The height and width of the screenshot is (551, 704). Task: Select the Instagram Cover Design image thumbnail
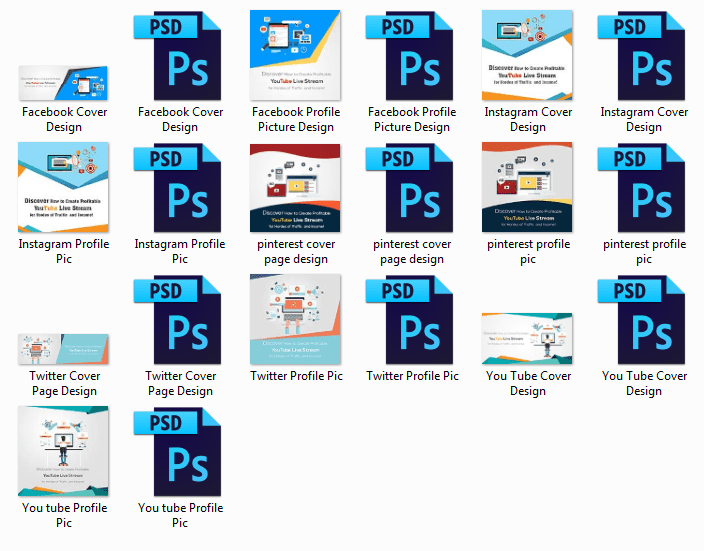(x=528, y=56)
